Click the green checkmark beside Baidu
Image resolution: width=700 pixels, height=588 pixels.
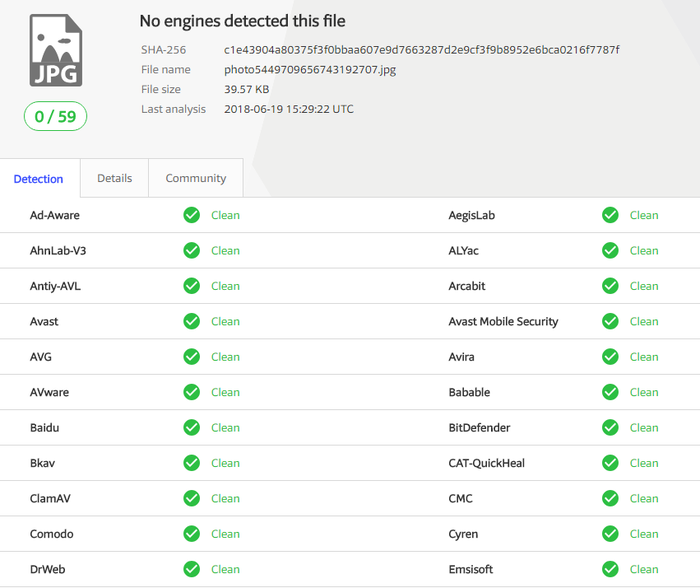coord(192,428)
